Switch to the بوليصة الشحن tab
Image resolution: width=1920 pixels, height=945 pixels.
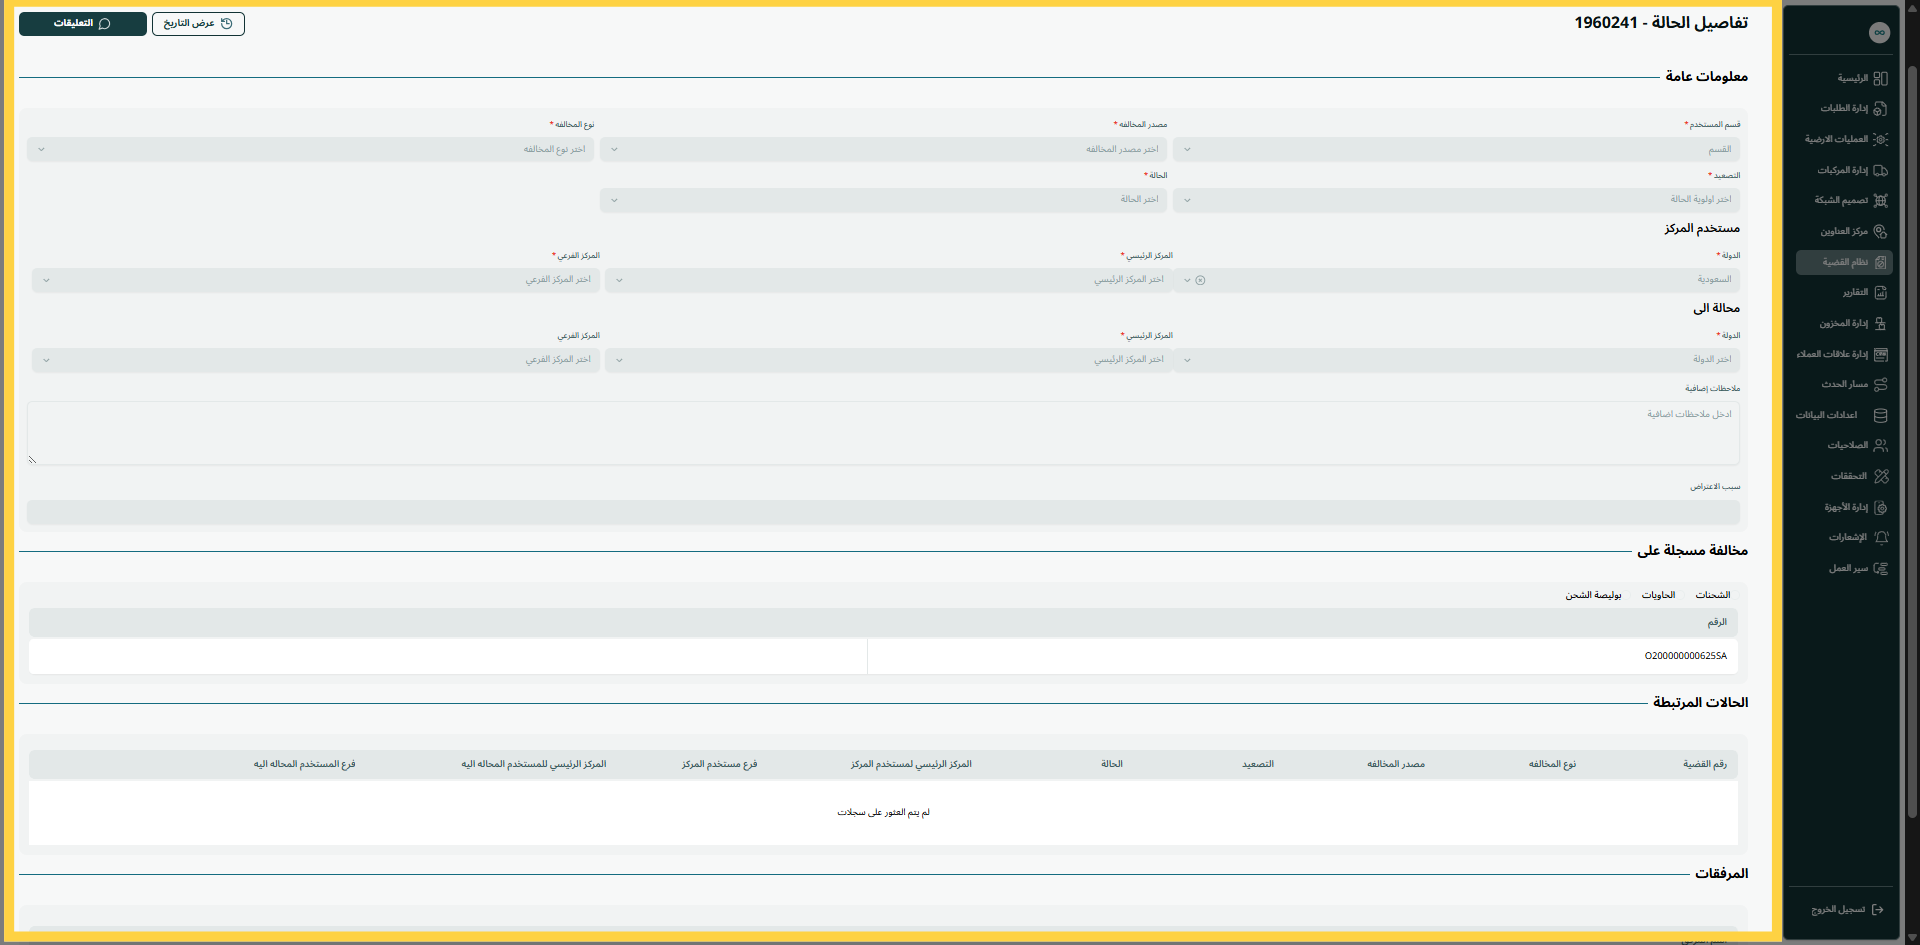(1593, 595)
